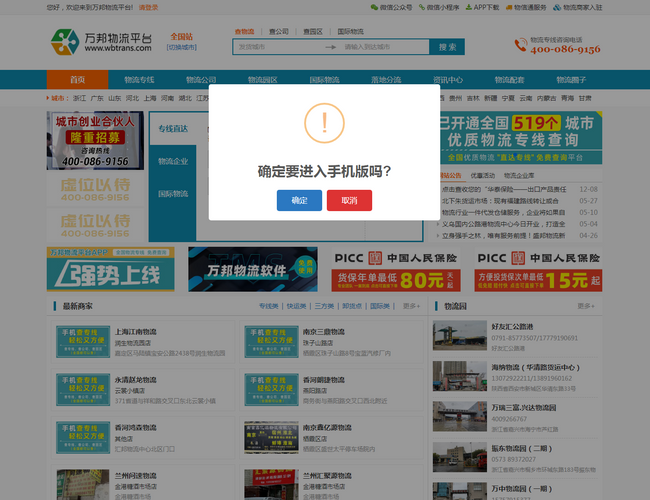Click the 南京鑫亿源物流 thumbnail image
The width and height of the screenshot is (650, 500).
pyautogui.click(x=272, y=438)
